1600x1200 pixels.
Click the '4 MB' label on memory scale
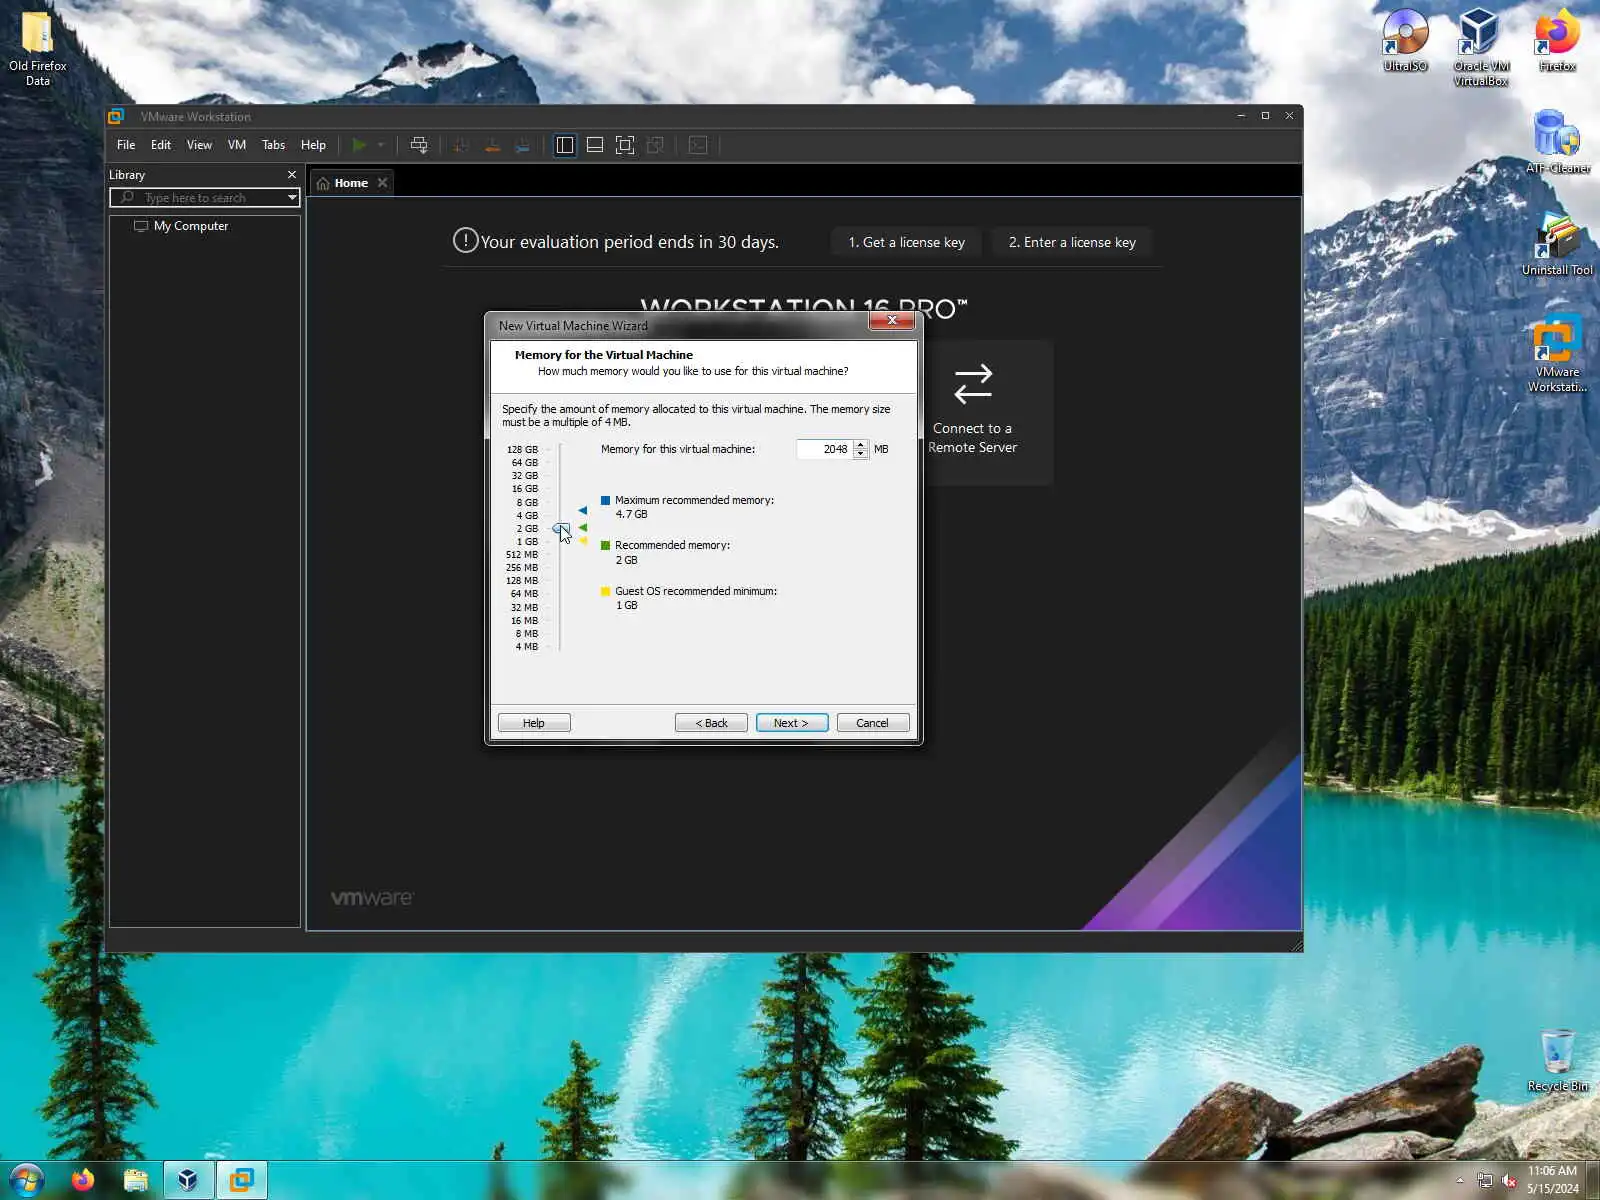[527, 647]
